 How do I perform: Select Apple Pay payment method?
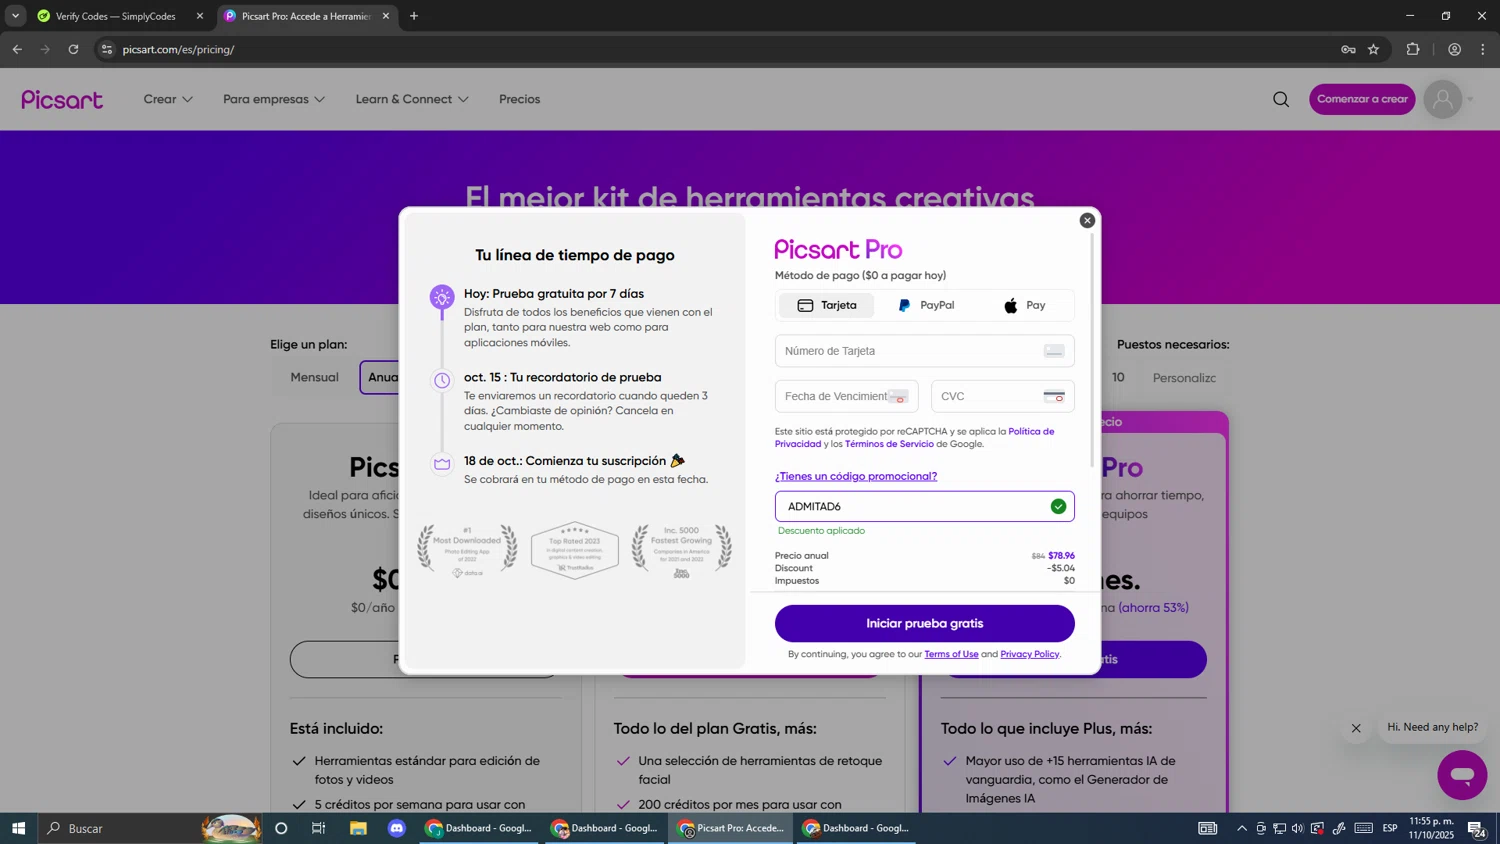click(x=1025, y=305)
